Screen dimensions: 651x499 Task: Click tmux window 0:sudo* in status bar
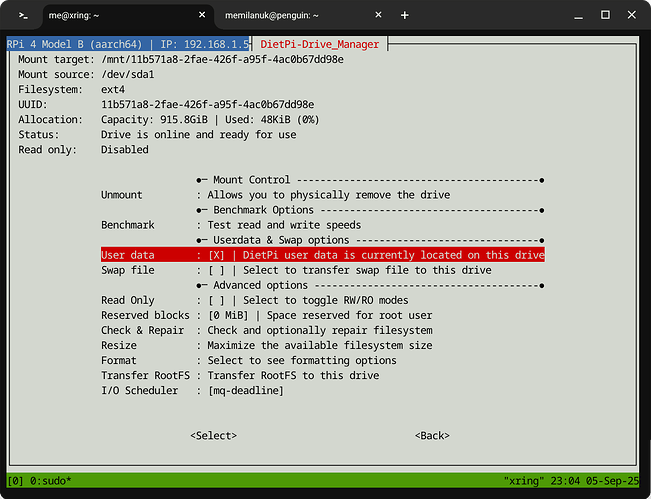click(51, 481)
